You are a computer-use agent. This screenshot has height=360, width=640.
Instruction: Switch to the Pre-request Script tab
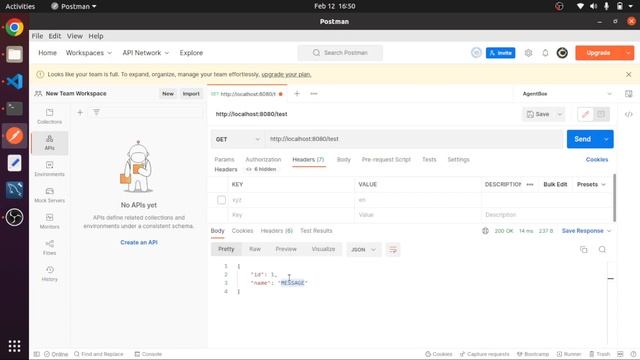pos(386,160)
